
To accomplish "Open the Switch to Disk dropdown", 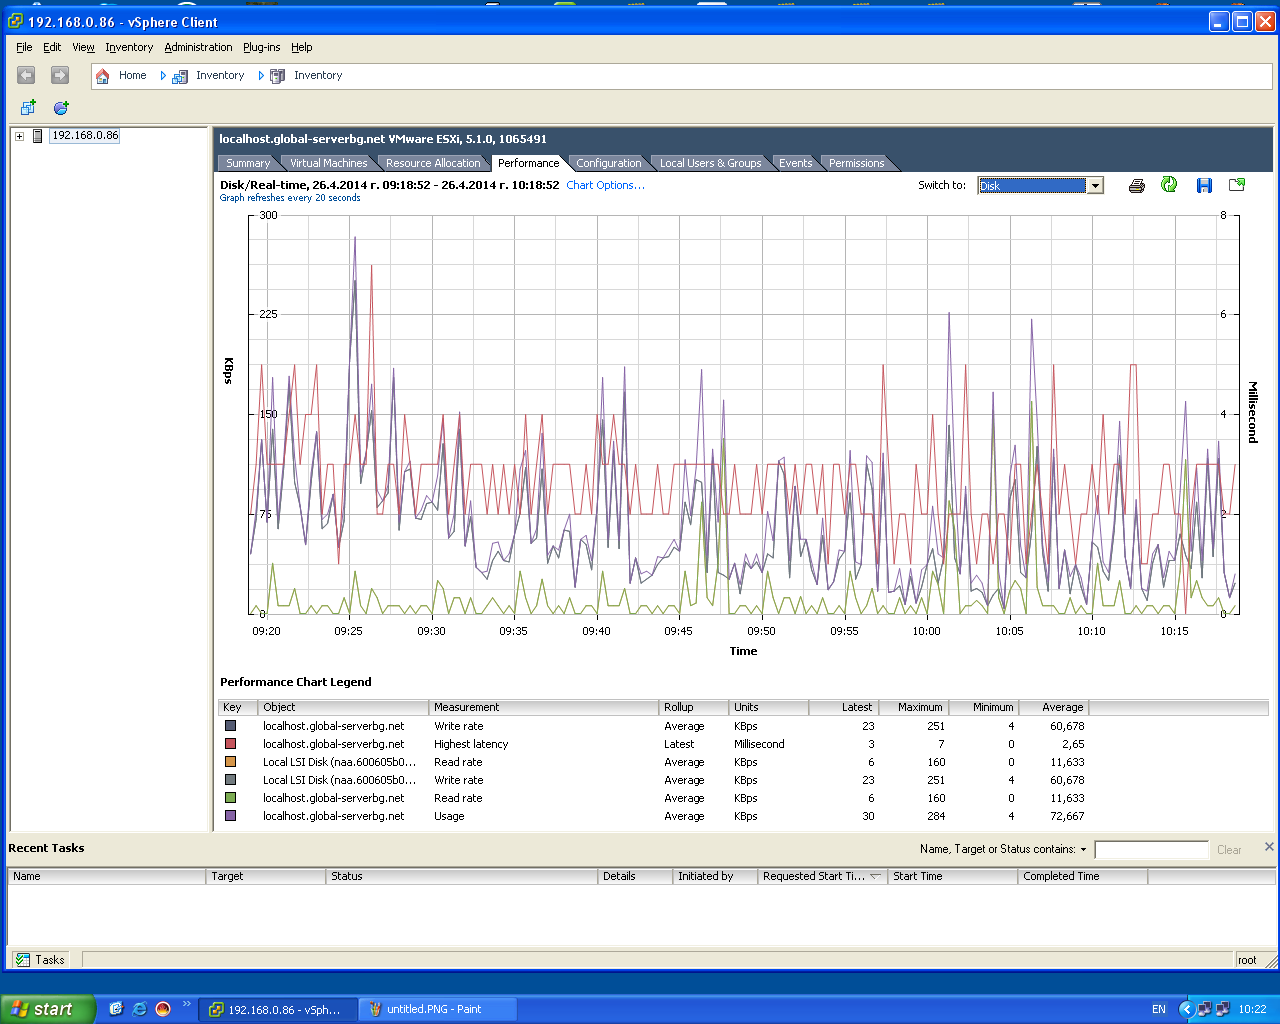I will click(x=1095, y=185).
